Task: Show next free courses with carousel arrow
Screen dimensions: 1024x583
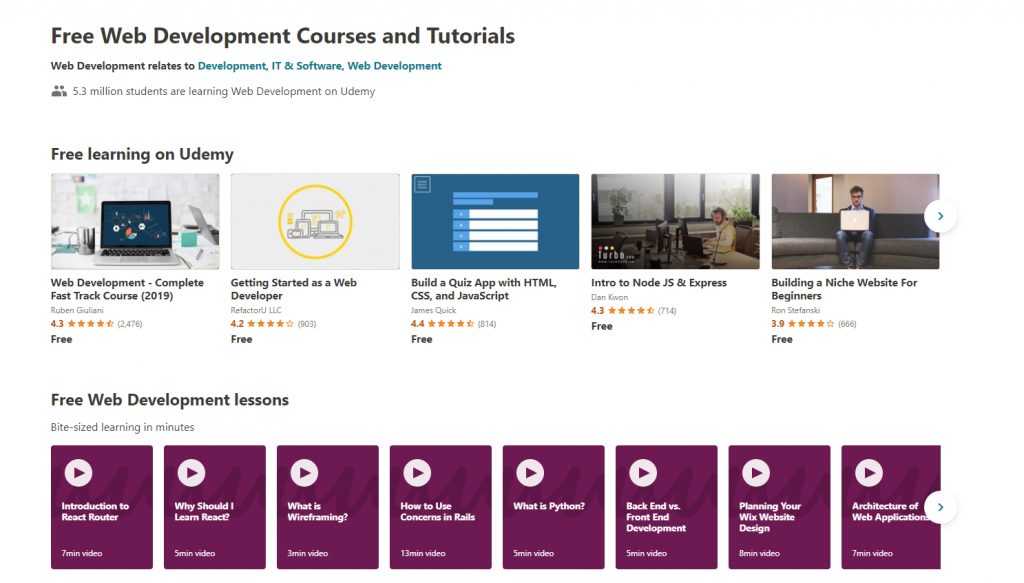Action: click(x=940, y=216)
